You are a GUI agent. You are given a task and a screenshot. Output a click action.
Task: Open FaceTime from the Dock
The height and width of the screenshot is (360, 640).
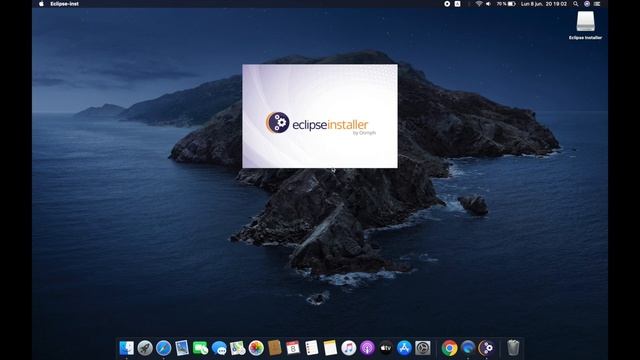tap(200, 348)
